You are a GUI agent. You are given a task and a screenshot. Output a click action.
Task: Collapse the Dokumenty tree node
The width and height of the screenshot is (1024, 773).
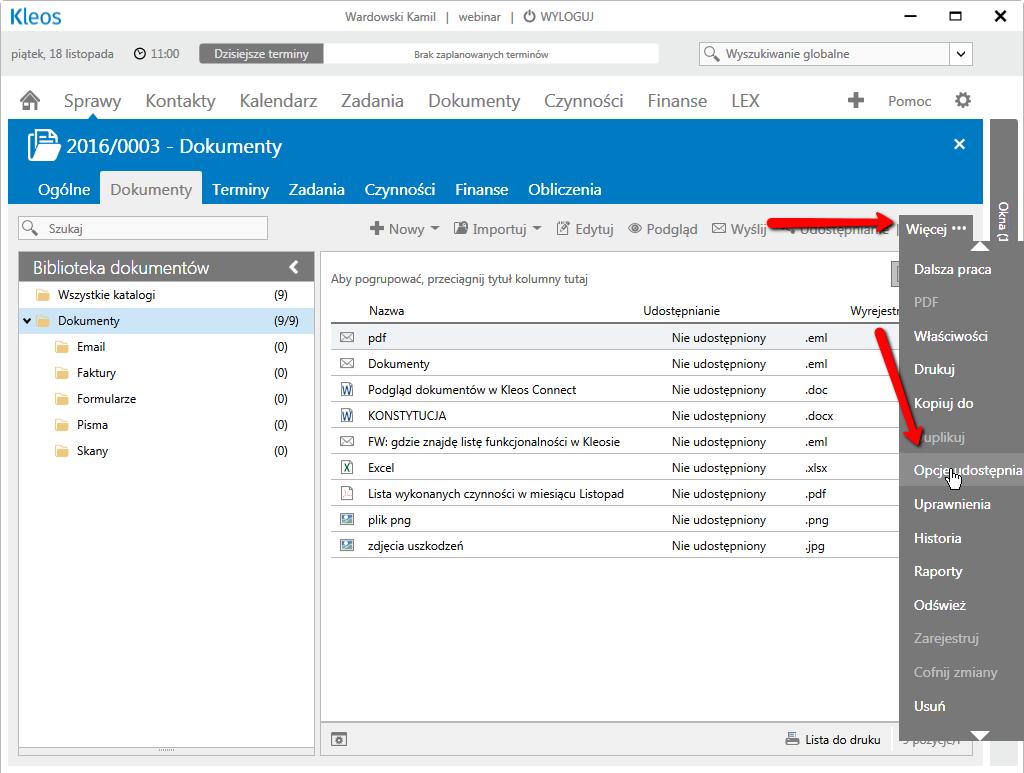pyautogui.click(x=27, y=321)
